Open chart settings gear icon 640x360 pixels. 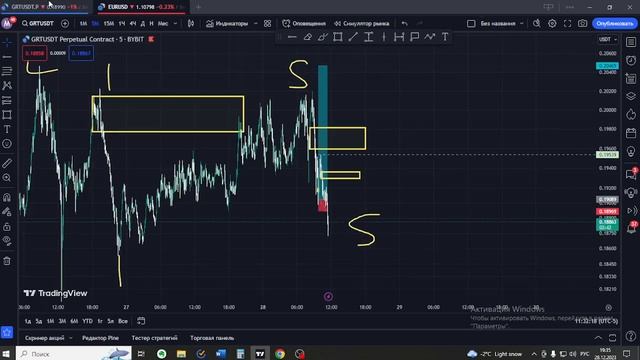tap(552, 24)
